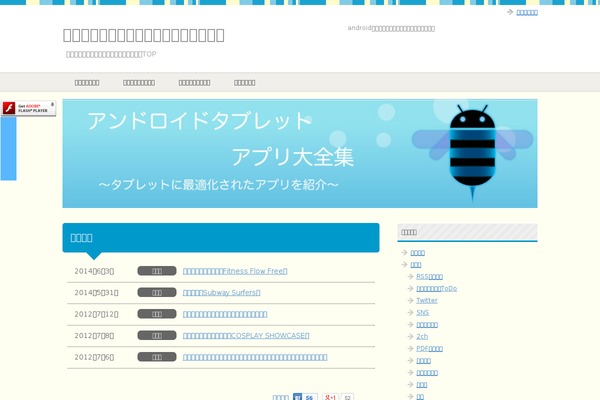Viewport: 600px width, 400px height.
Task: Click the breadcrumb text ending in TOP
Action: pyautogui.click(x=111, y=54)
